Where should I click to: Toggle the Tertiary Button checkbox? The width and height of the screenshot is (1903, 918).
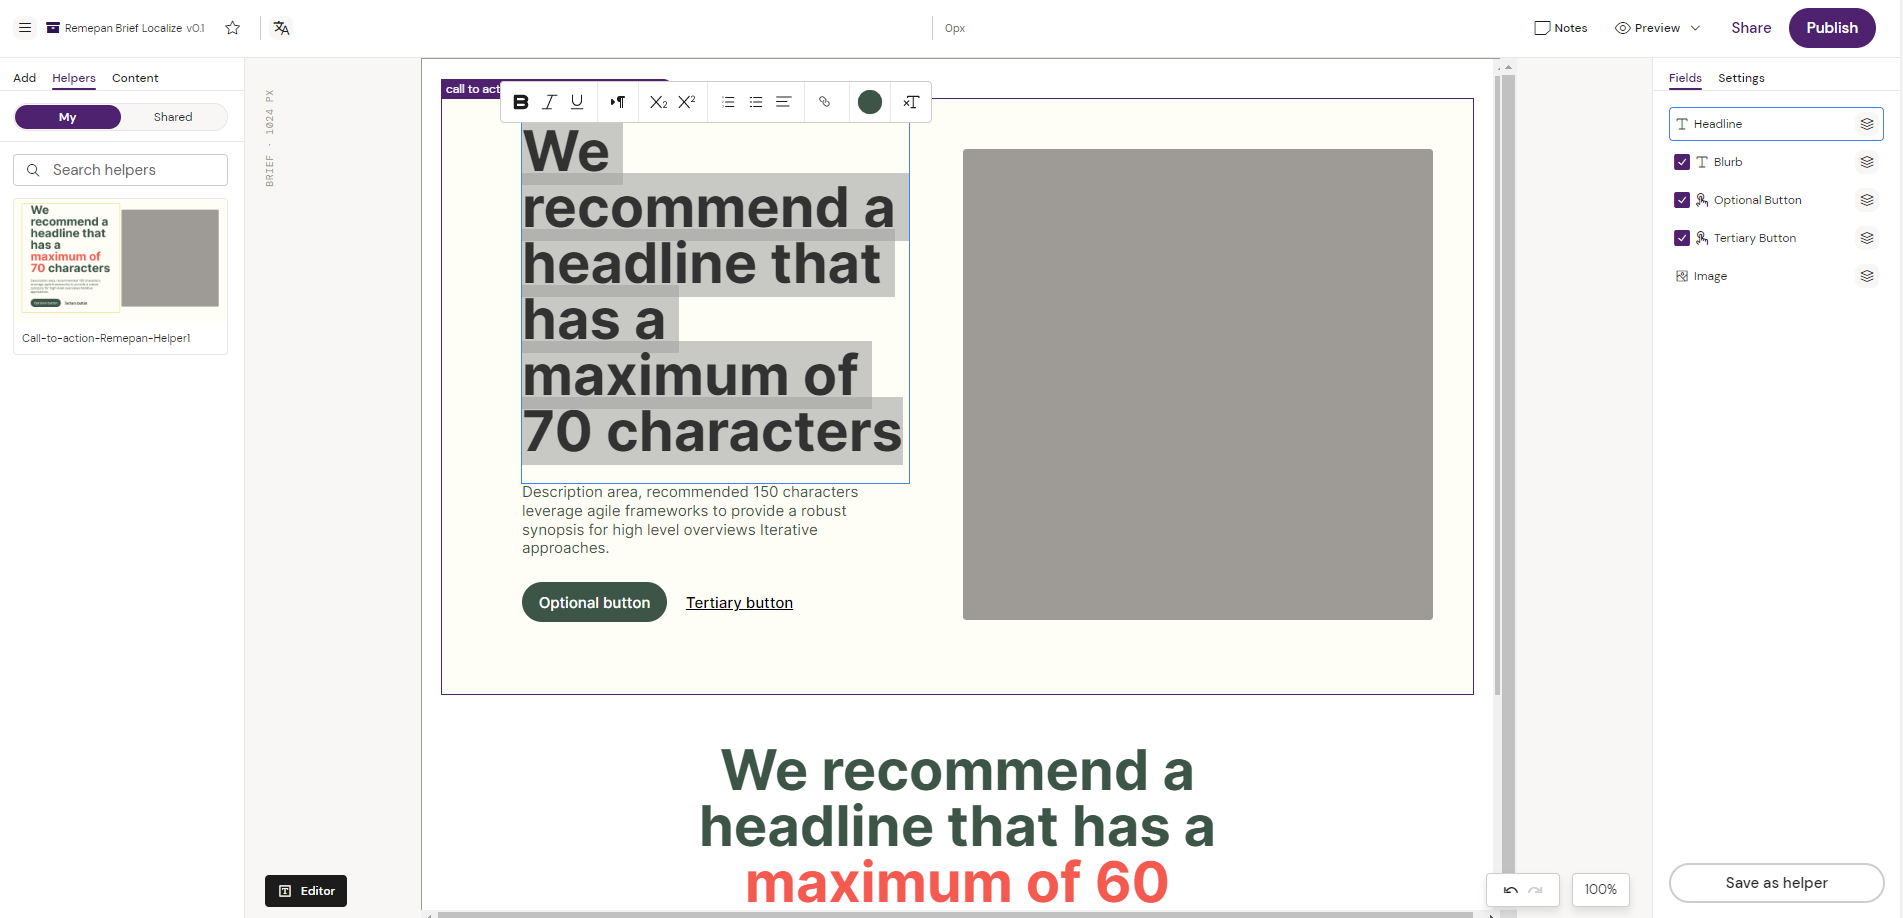1682,238
